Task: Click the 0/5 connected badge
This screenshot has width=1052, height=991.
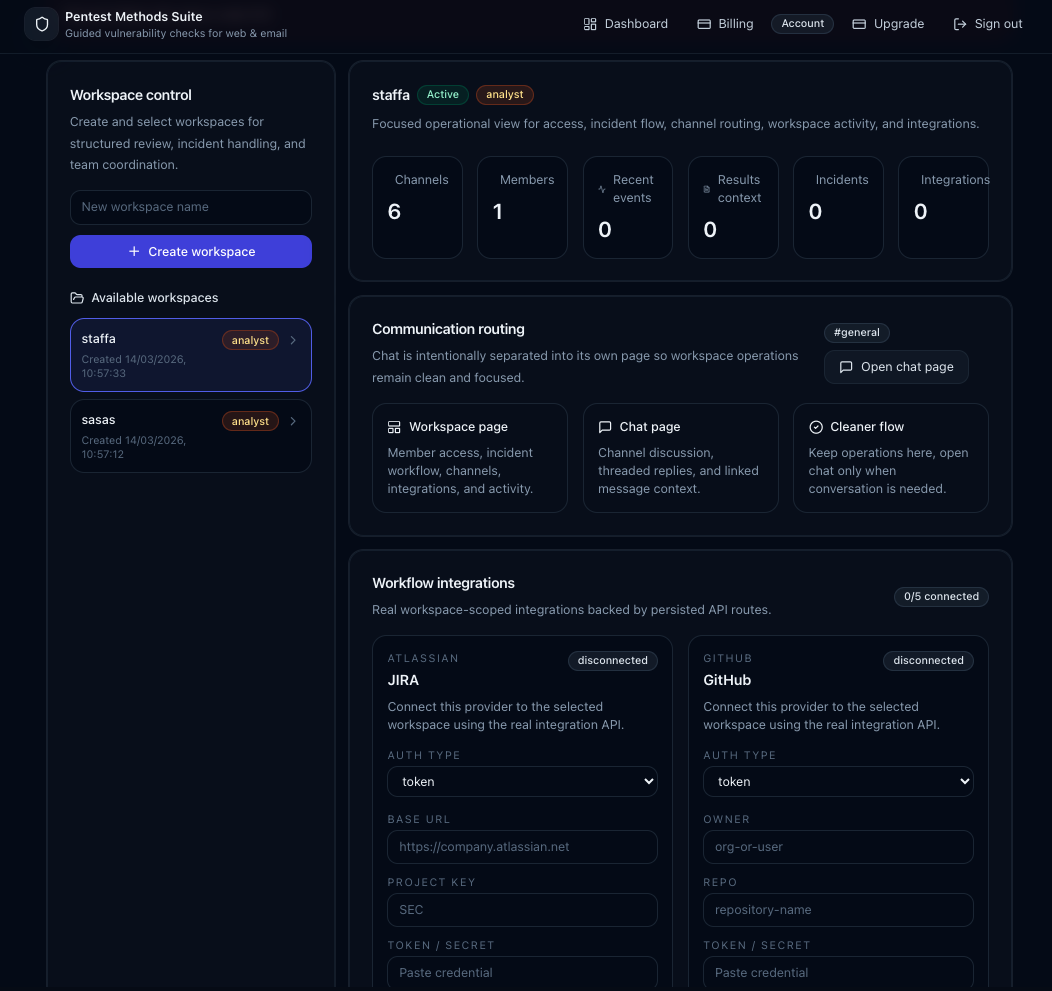Action: coord(941,596)
